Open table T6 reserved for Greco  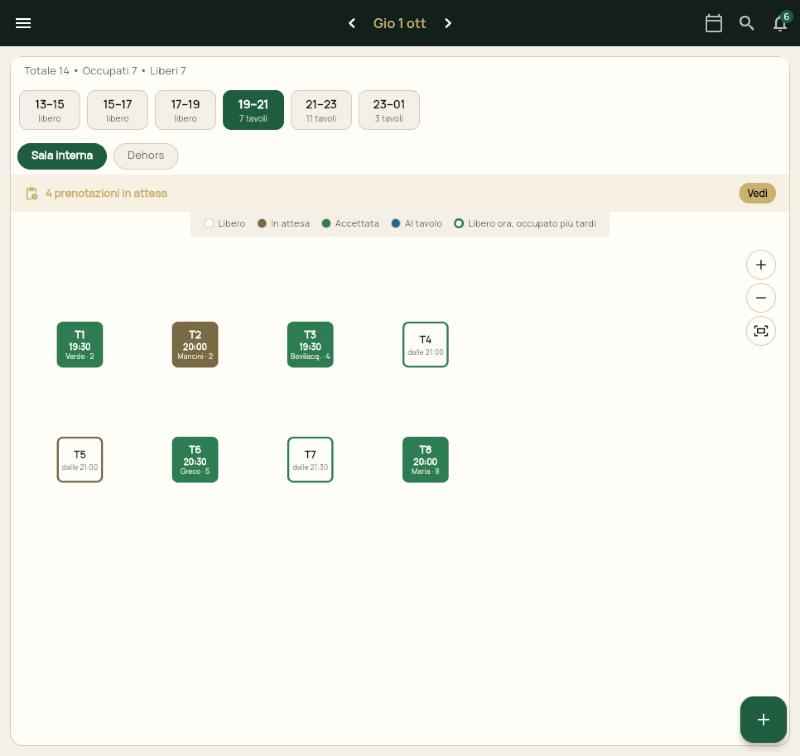pyautogui.click(x=195, y=460)
